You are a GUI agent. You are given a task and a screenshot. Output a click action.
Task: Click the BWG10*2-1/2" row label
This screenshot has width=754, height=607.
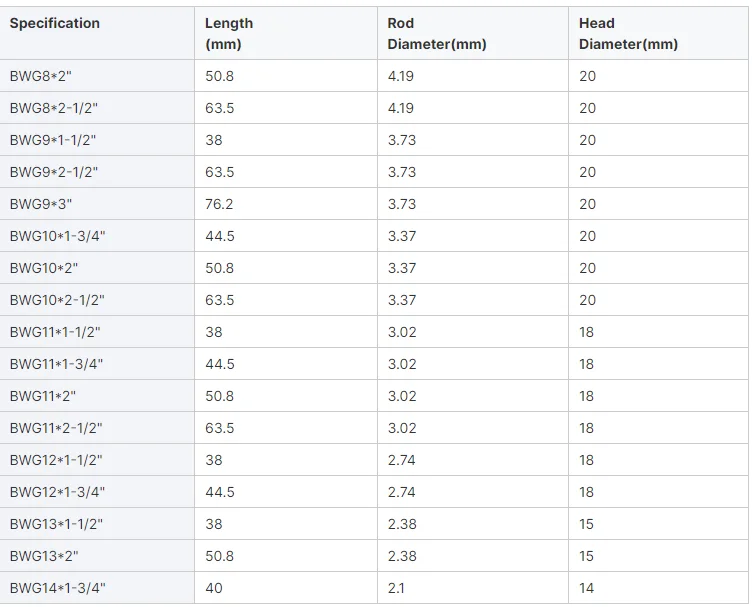[x=57, y=300]
